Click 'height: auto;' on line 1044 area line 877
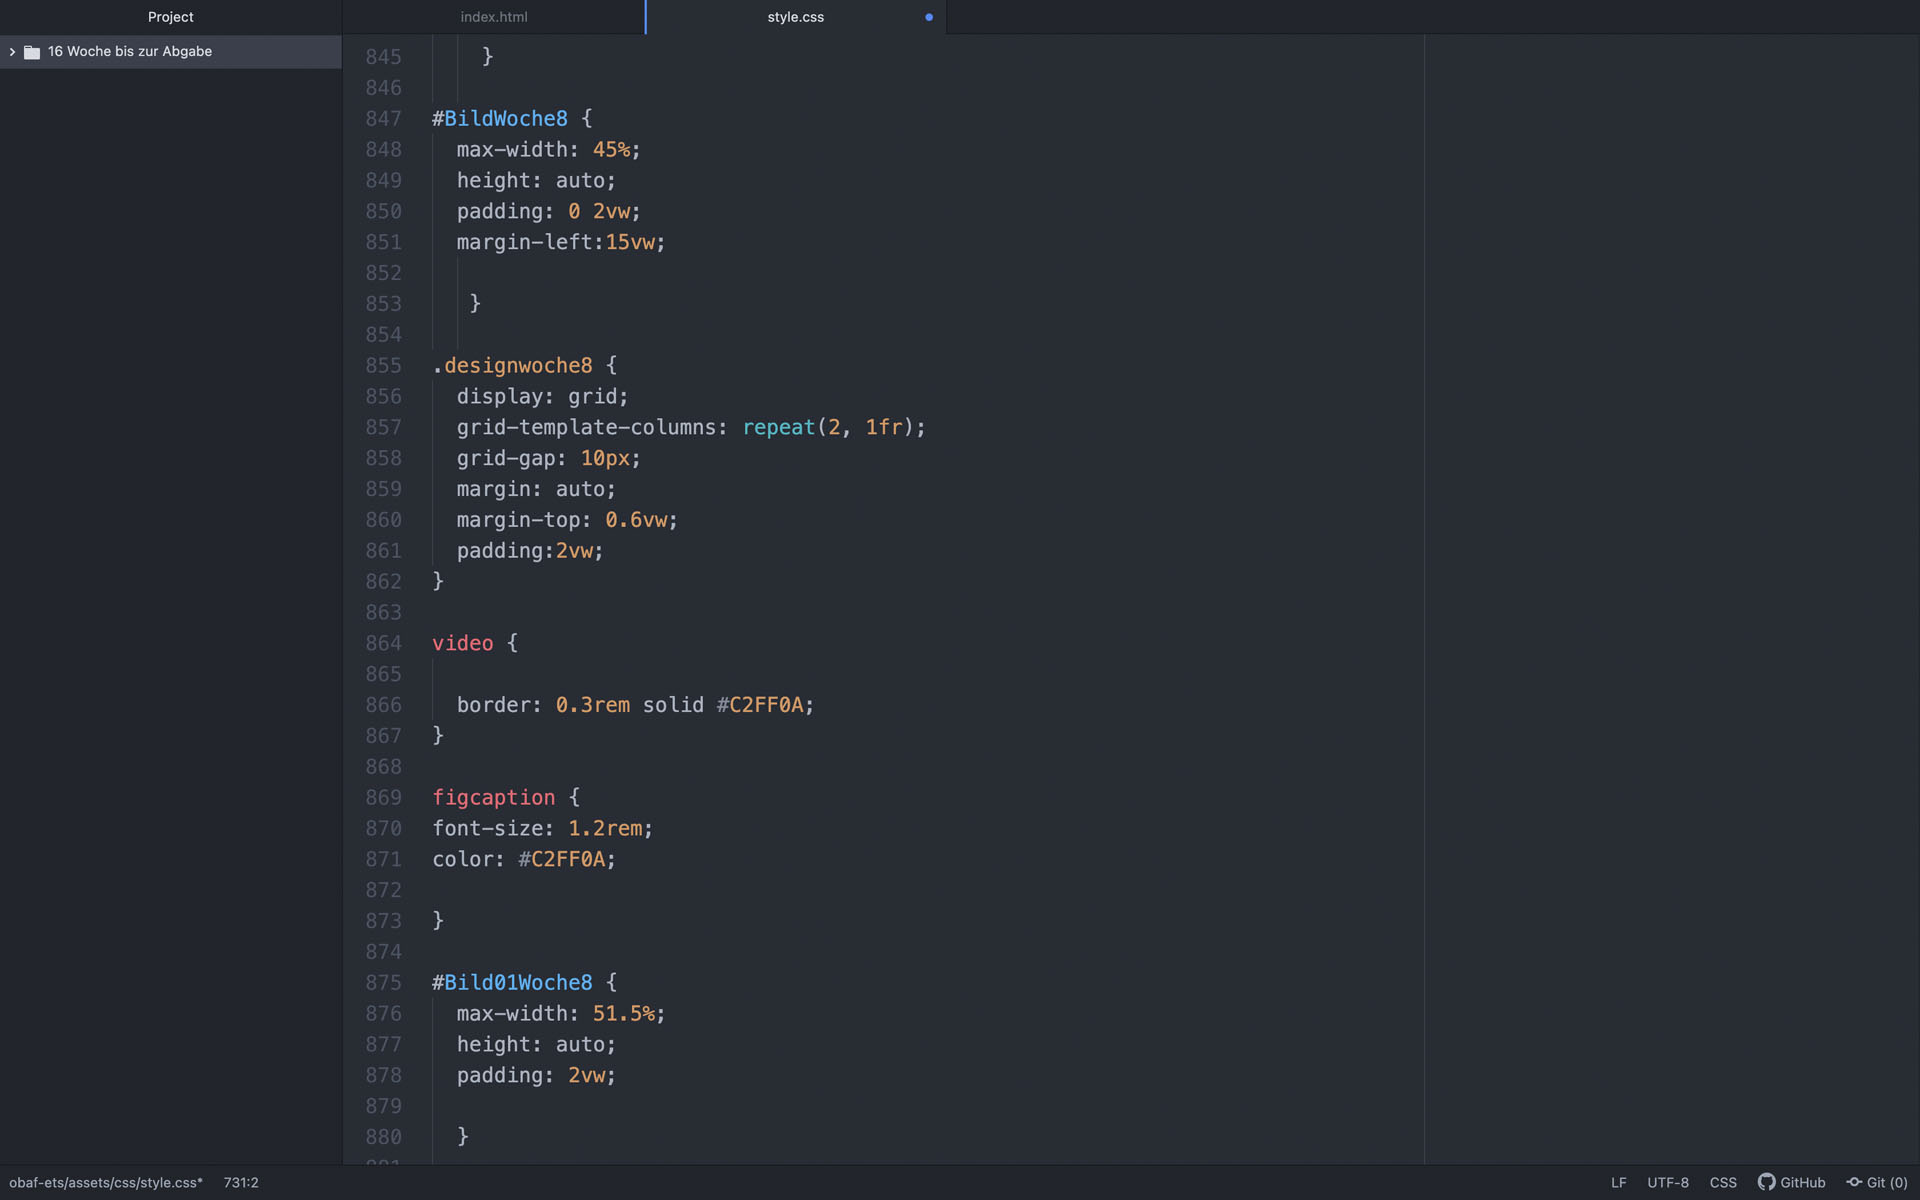The height and width of the screenshot is (1200, 1920). coord(537,1045)
